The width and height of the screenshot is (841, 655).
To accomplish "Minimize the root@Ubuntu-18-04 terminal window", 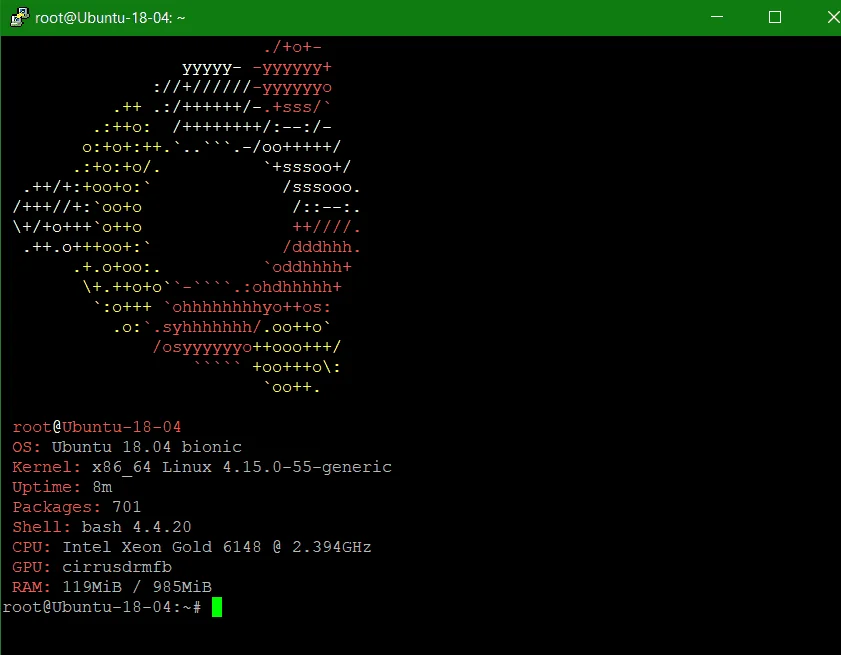I will pyautogui.click(x=717, y=17).
